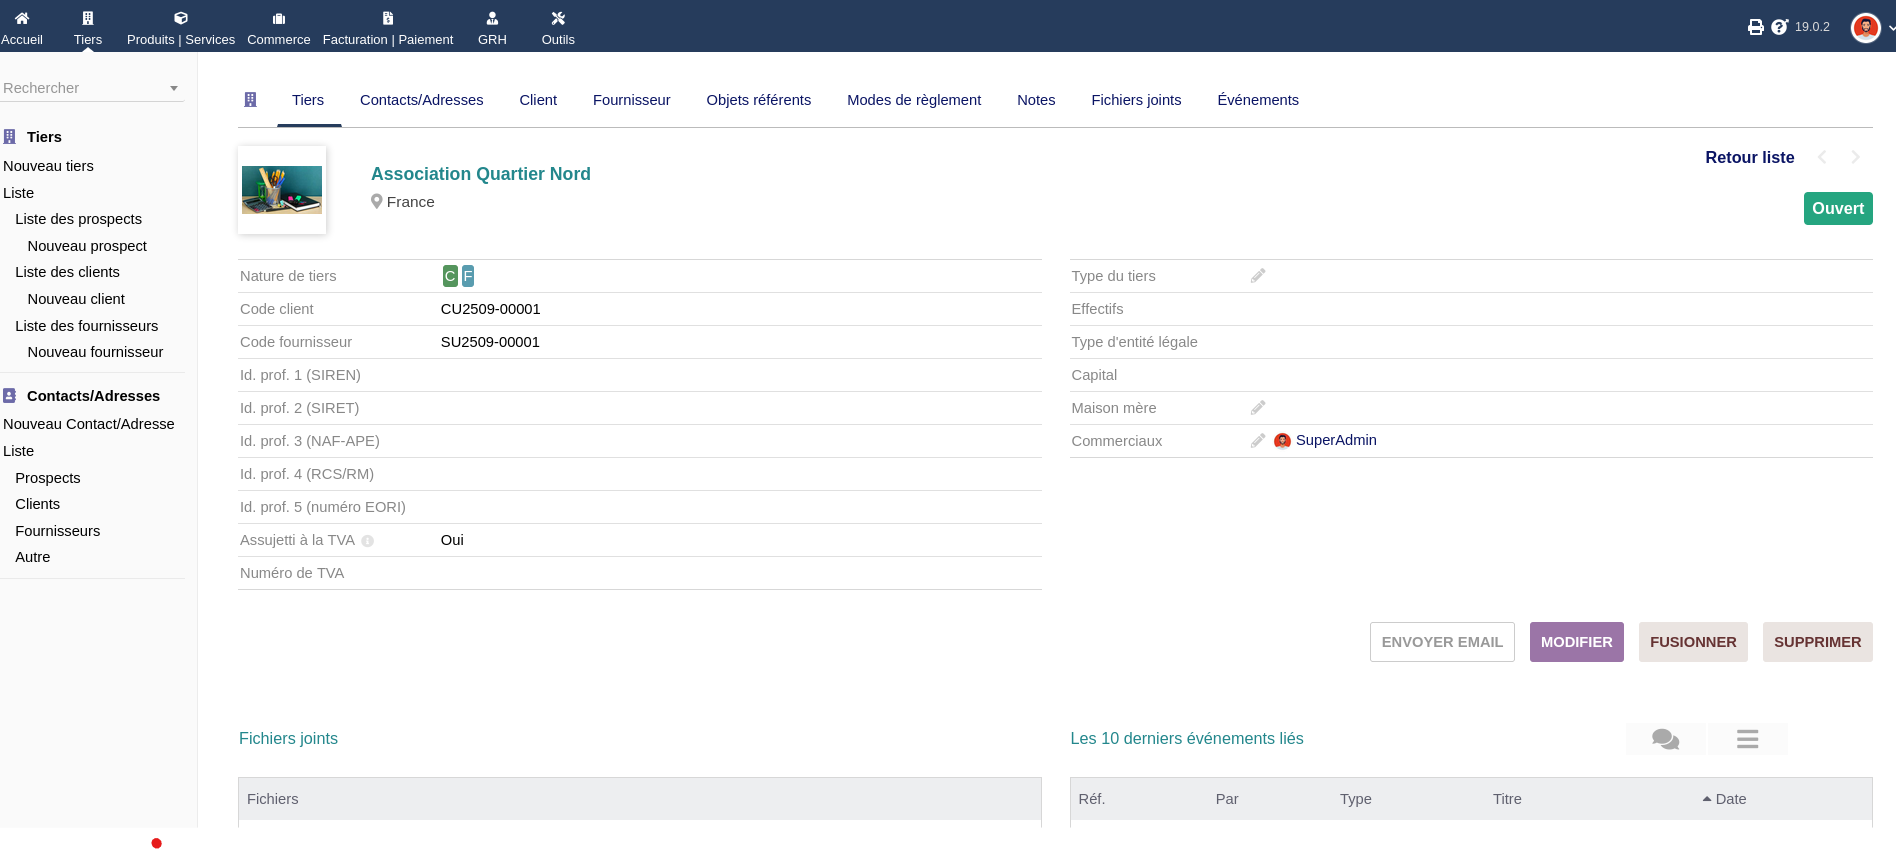Sort events by Date column
Screen dimensions: 1896x849
coord(1730,799)
